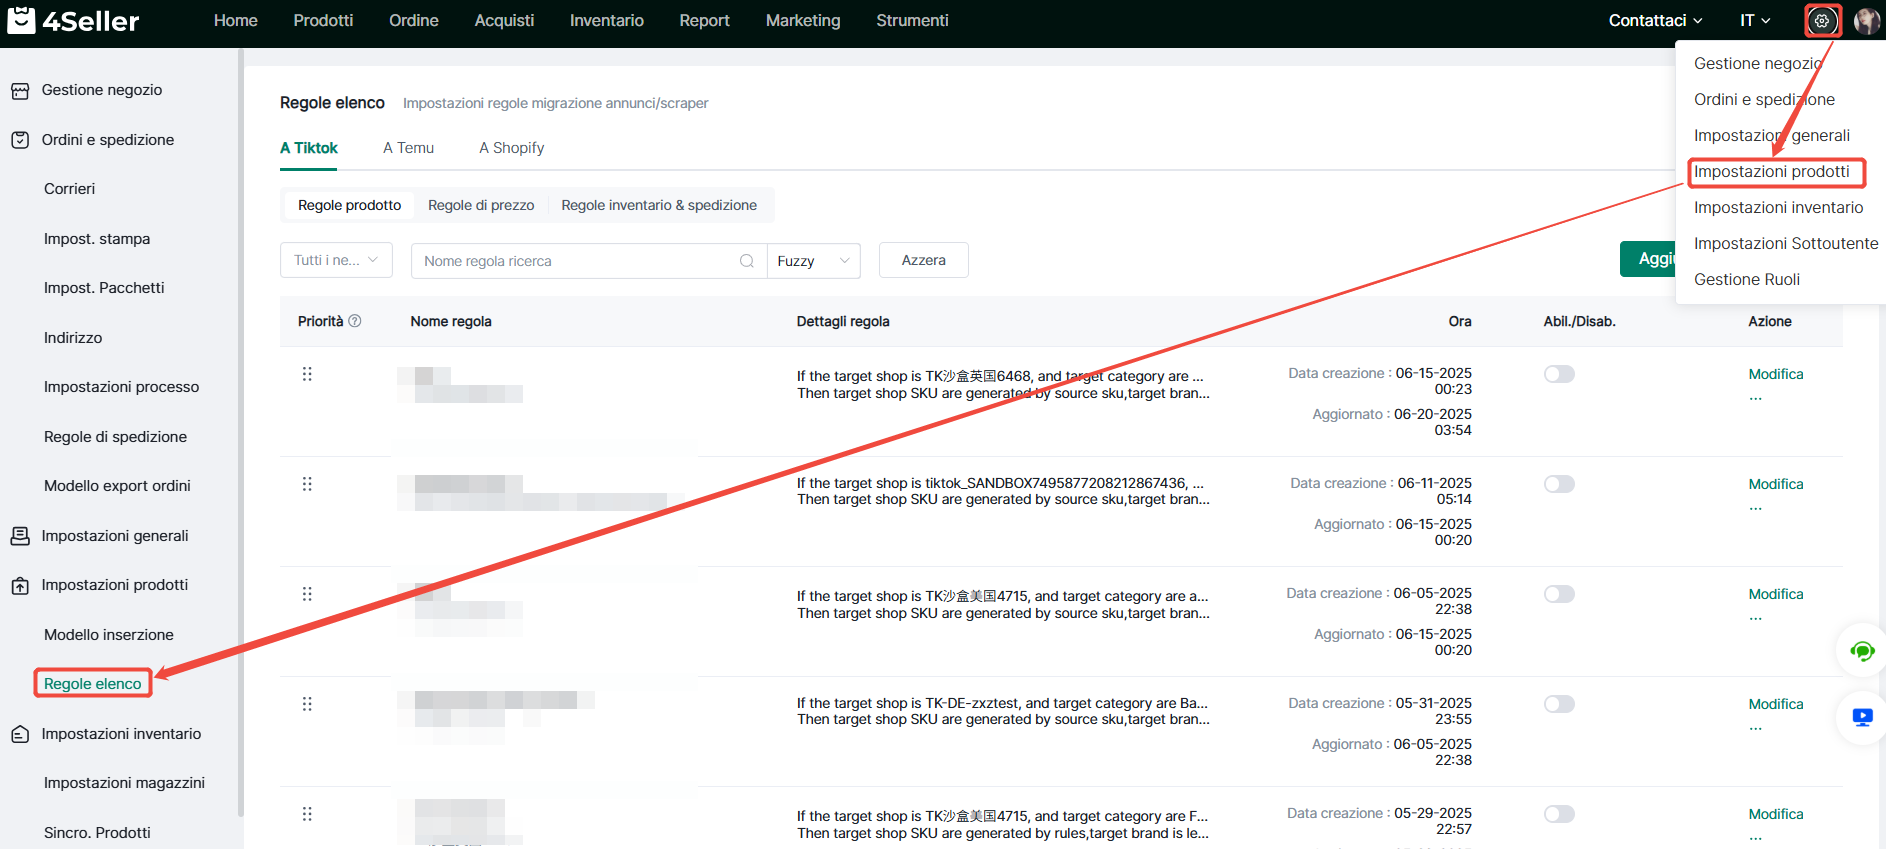Select the Regole di prezzo tab
Screen dimensions: 1886x849
481,205
